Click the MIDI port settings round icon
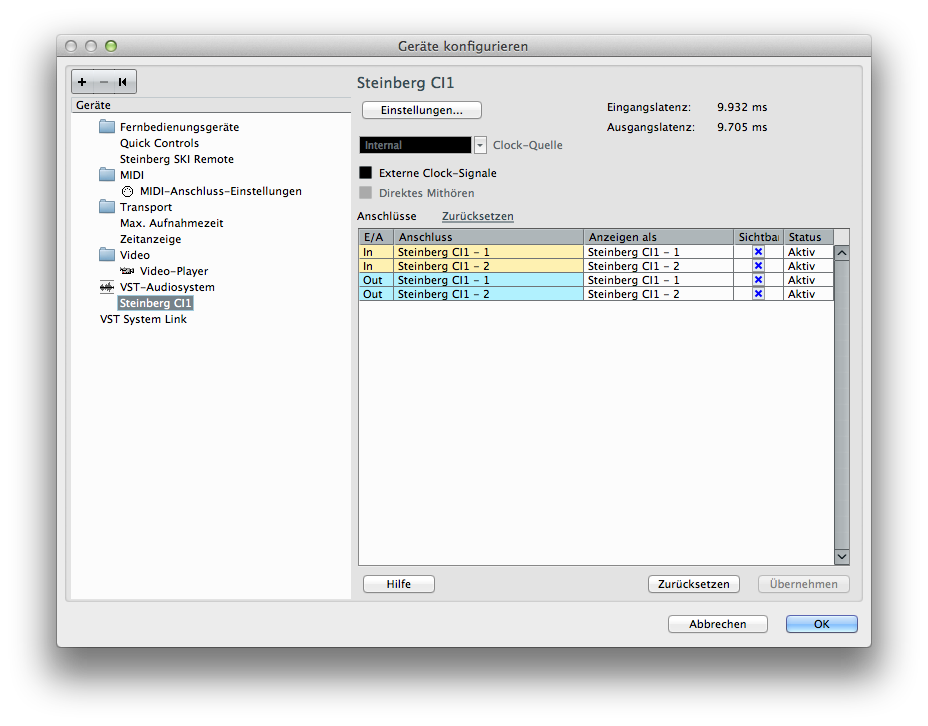 click(127, 191)
